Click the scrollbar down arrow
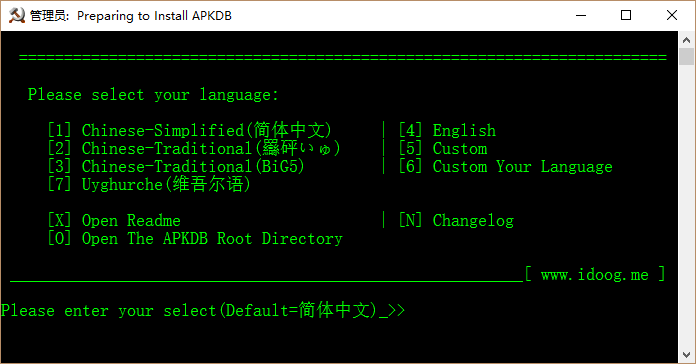 [x=686, y=355]
